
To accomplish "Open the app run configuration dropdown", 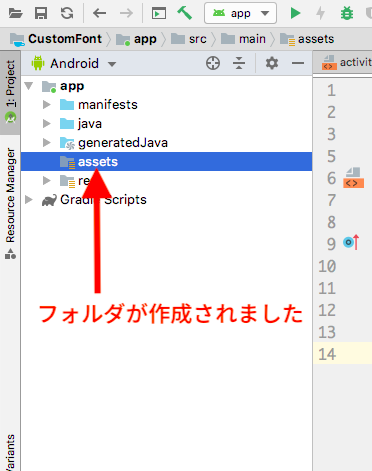I will [240, 13].
